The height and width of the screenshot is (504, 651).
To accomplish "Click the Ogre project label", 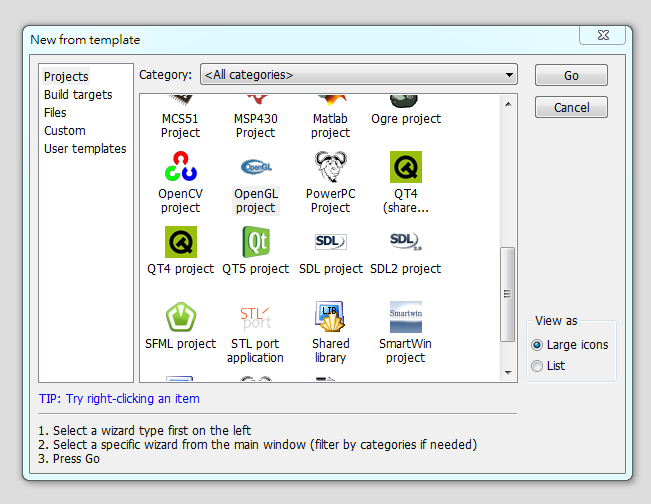I will pyautogui.click(x=406, y=119).
